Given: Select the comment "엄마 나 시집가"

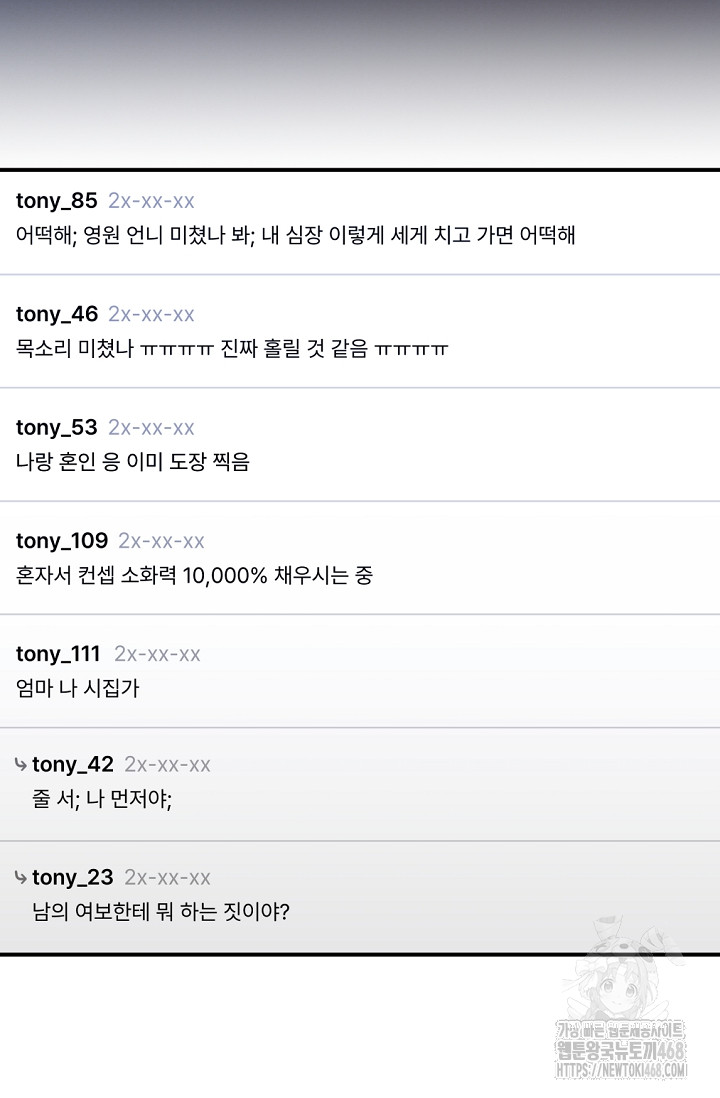Looking at the screenshot, I should [x=78, y=689].
